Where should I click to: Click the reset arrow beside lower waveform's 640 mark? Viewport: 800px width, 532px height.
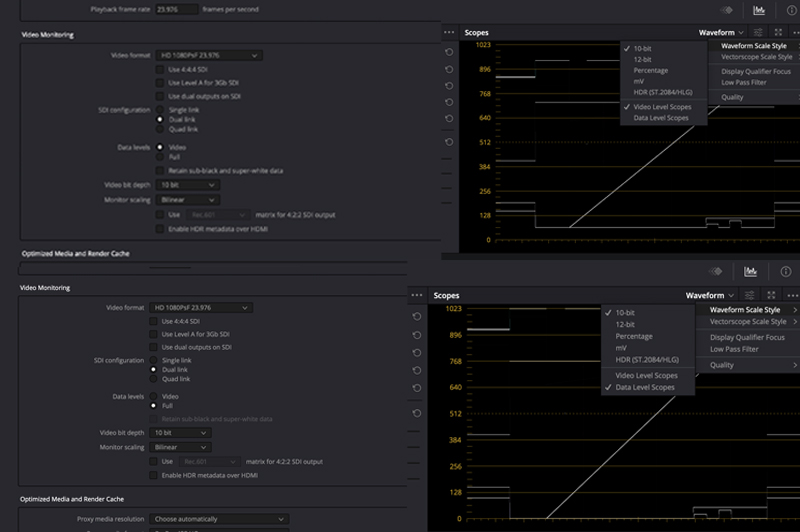pos(417,388)
